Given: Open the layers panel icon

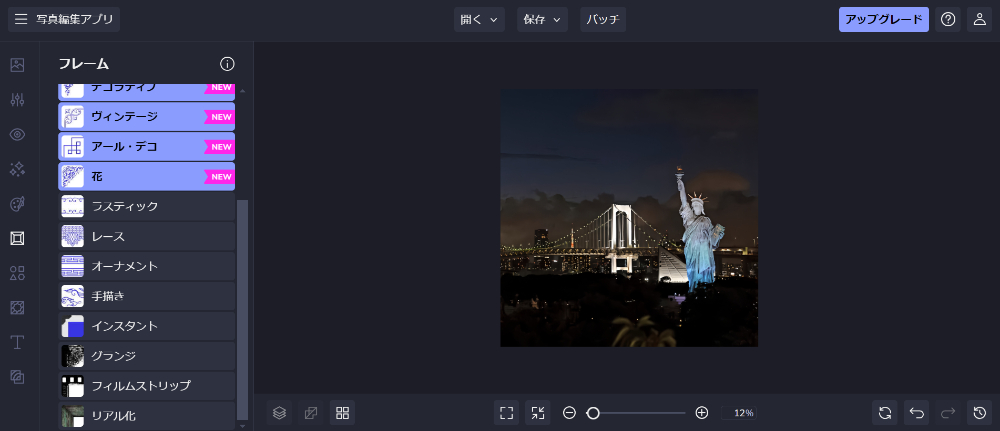Looking at the screenshot, I should (x=279, y=413).
